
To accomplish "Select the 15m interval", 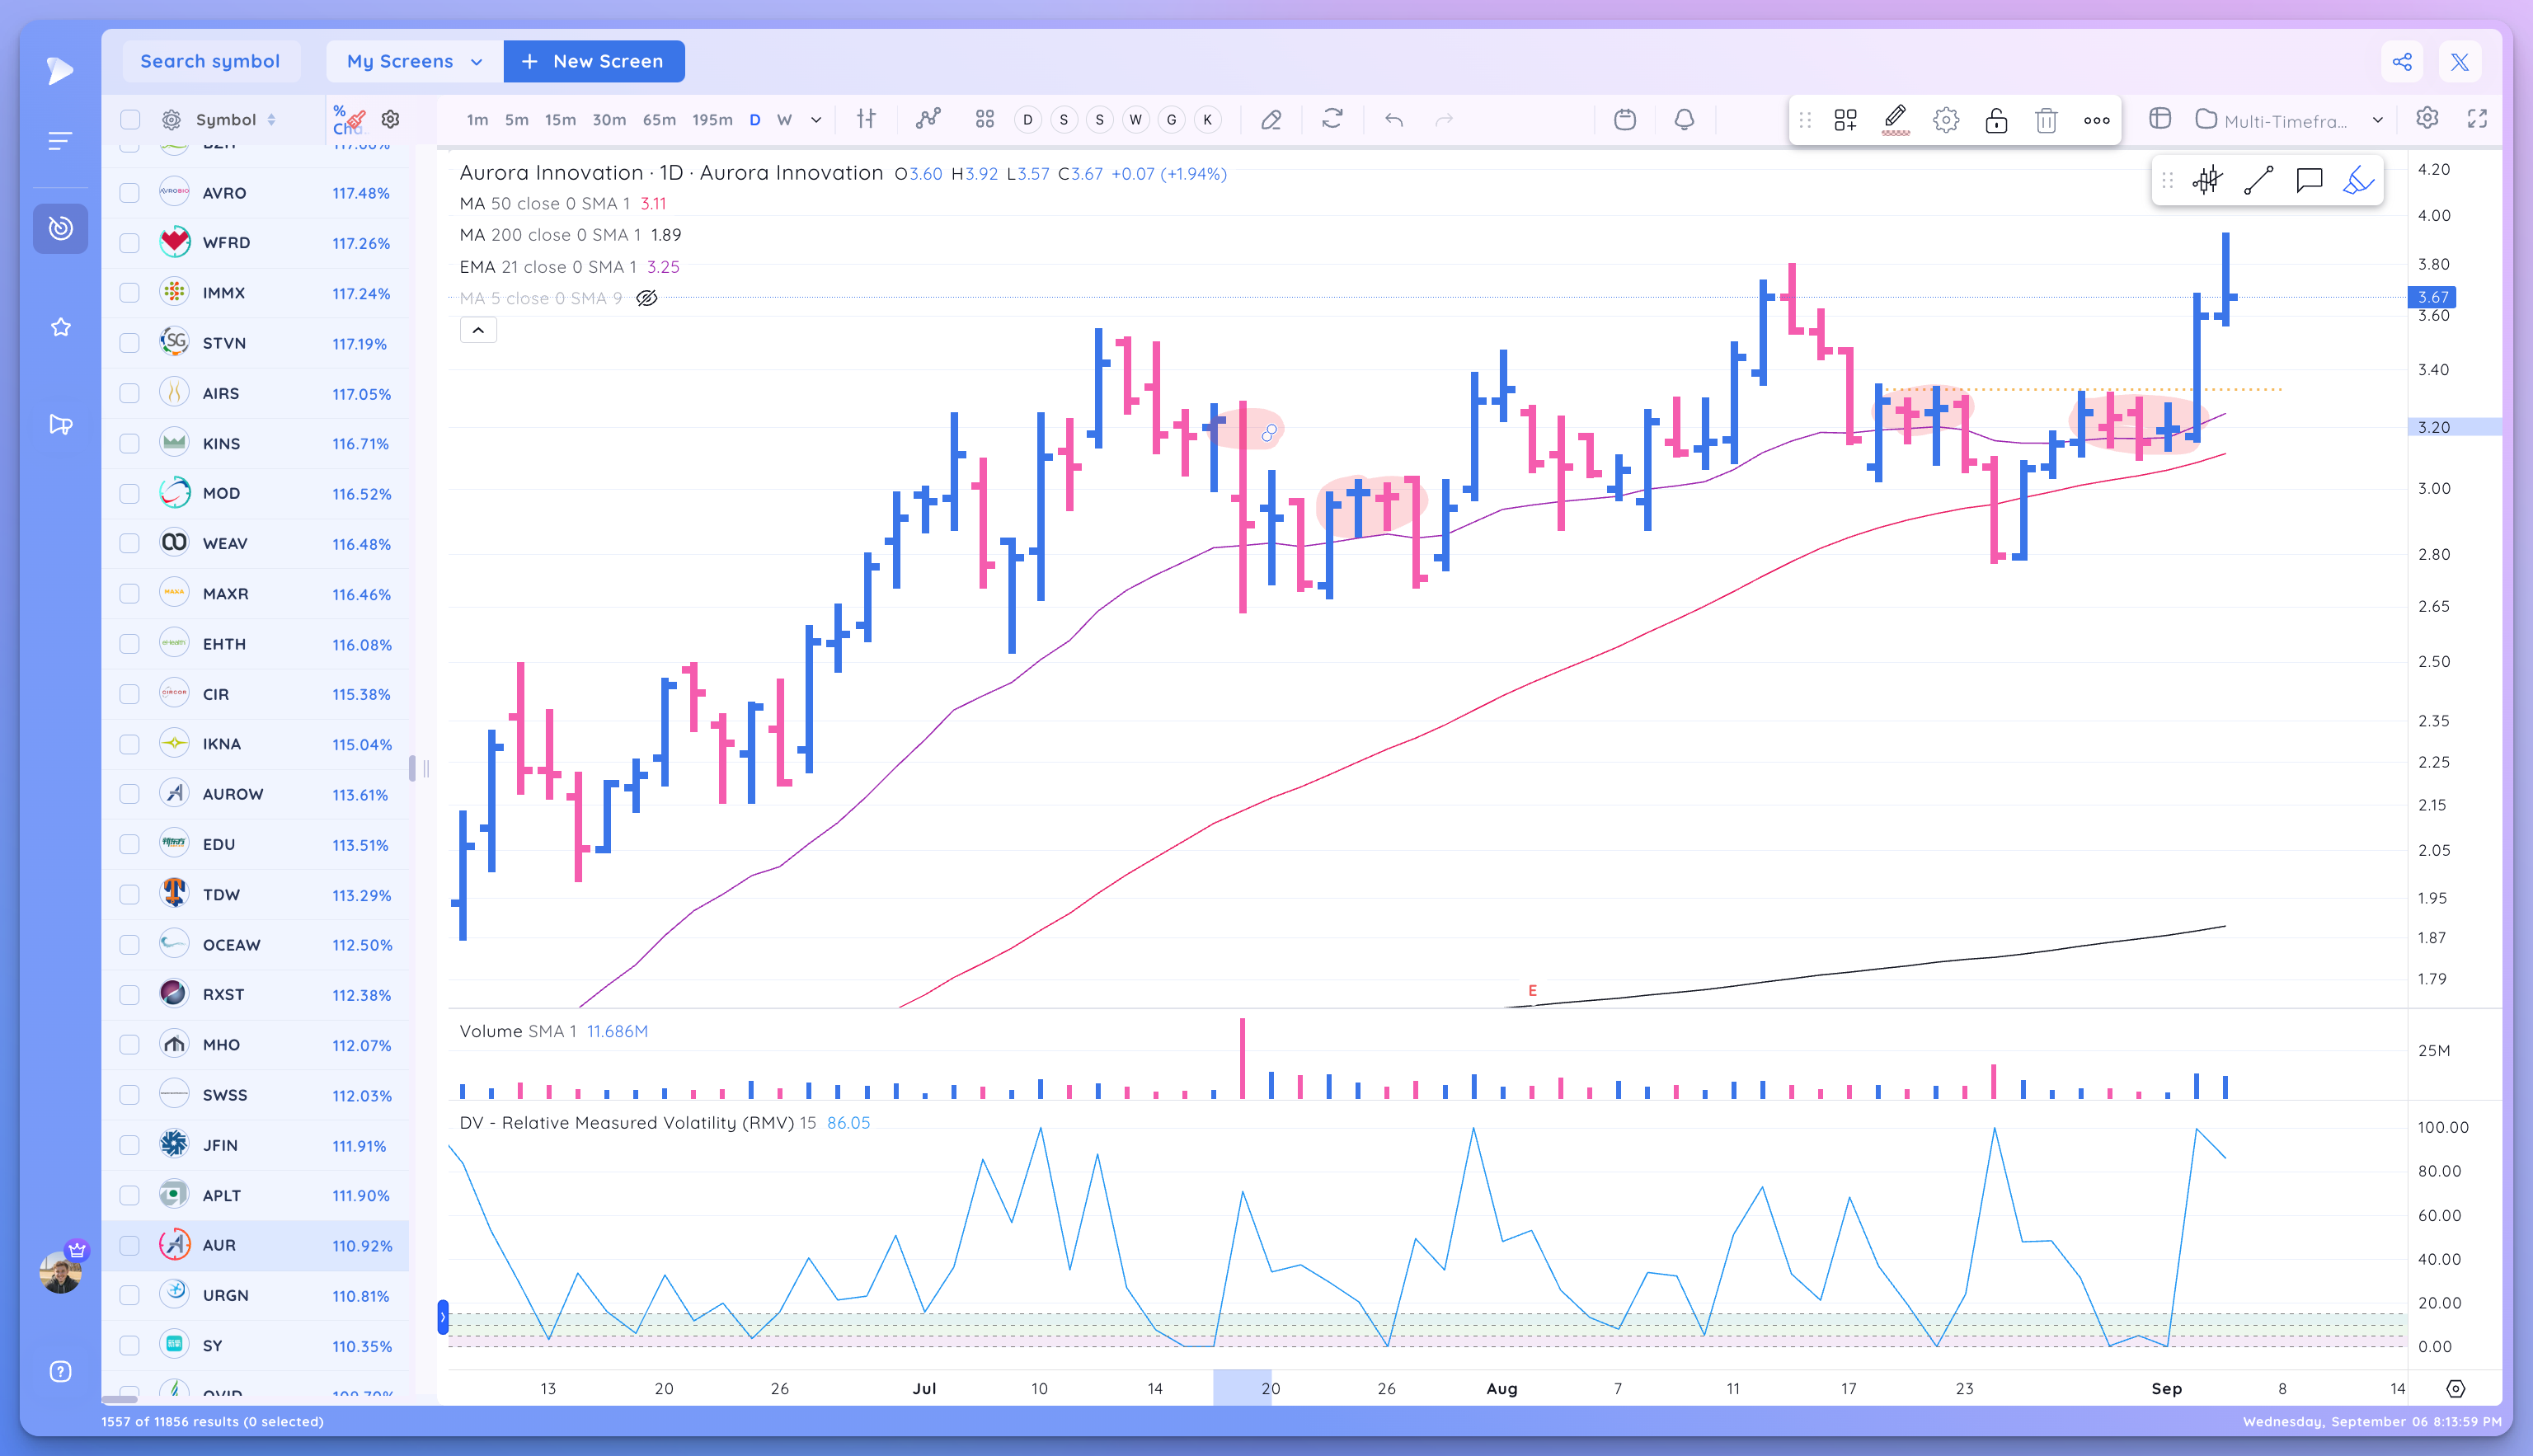I will [560, 119].
